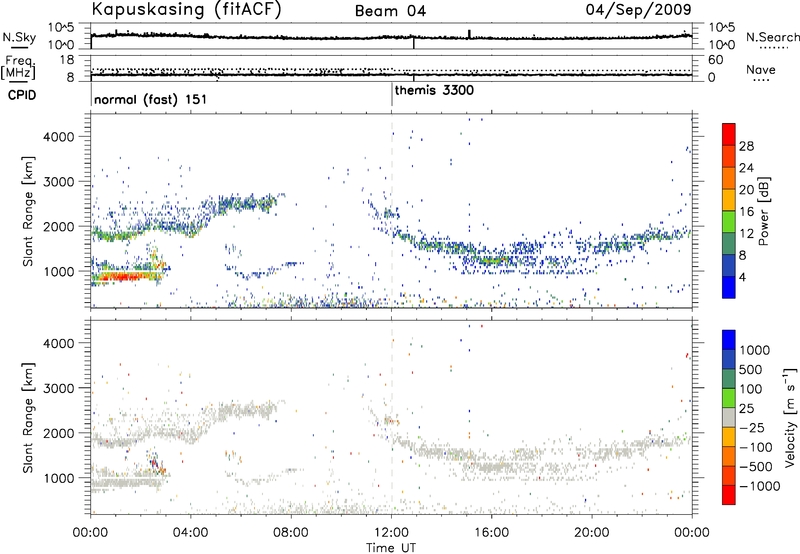The height and width of the screenshot is (554, 800).
Task: Click the red -1000 velocity colorbar segment
Action: (x=729, y=495)
